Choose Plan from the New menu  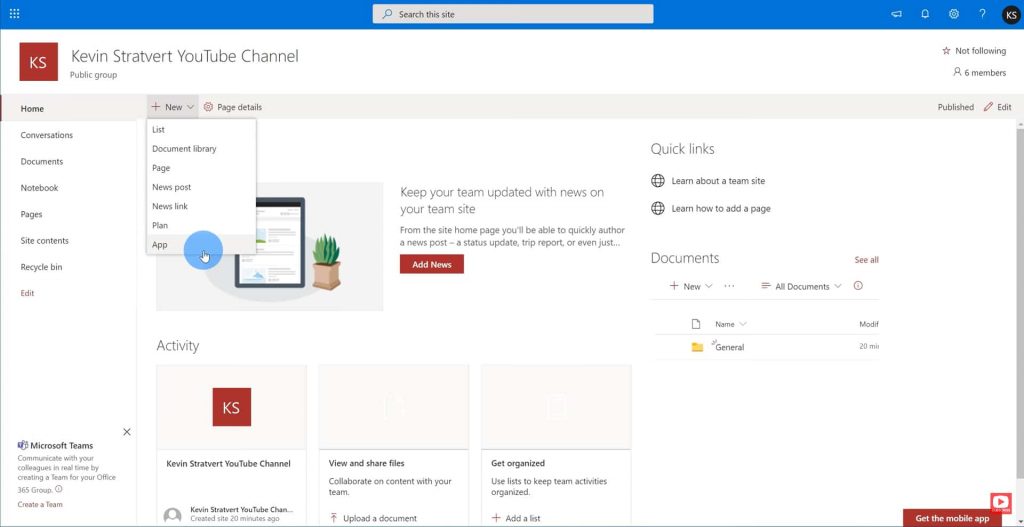(x=201, y=225)
